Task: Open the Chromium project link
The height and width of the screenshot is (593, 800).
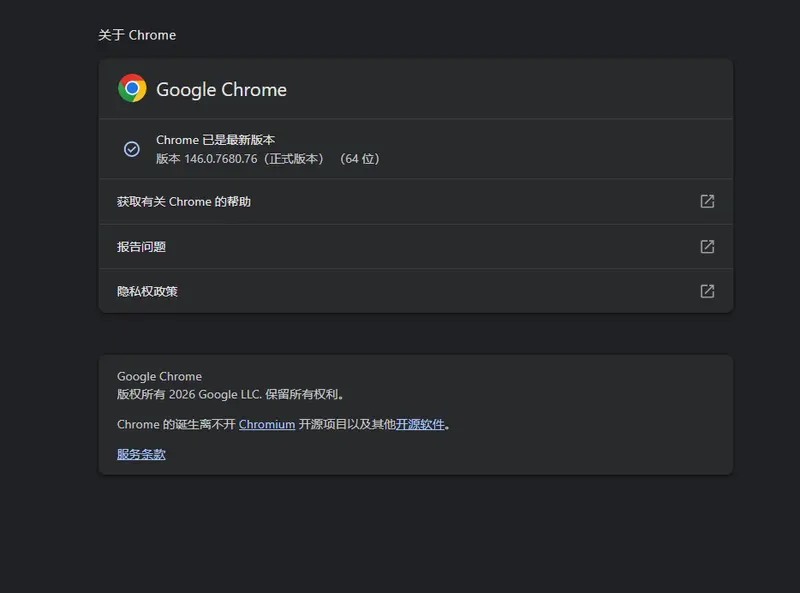Action: (266, 424)
